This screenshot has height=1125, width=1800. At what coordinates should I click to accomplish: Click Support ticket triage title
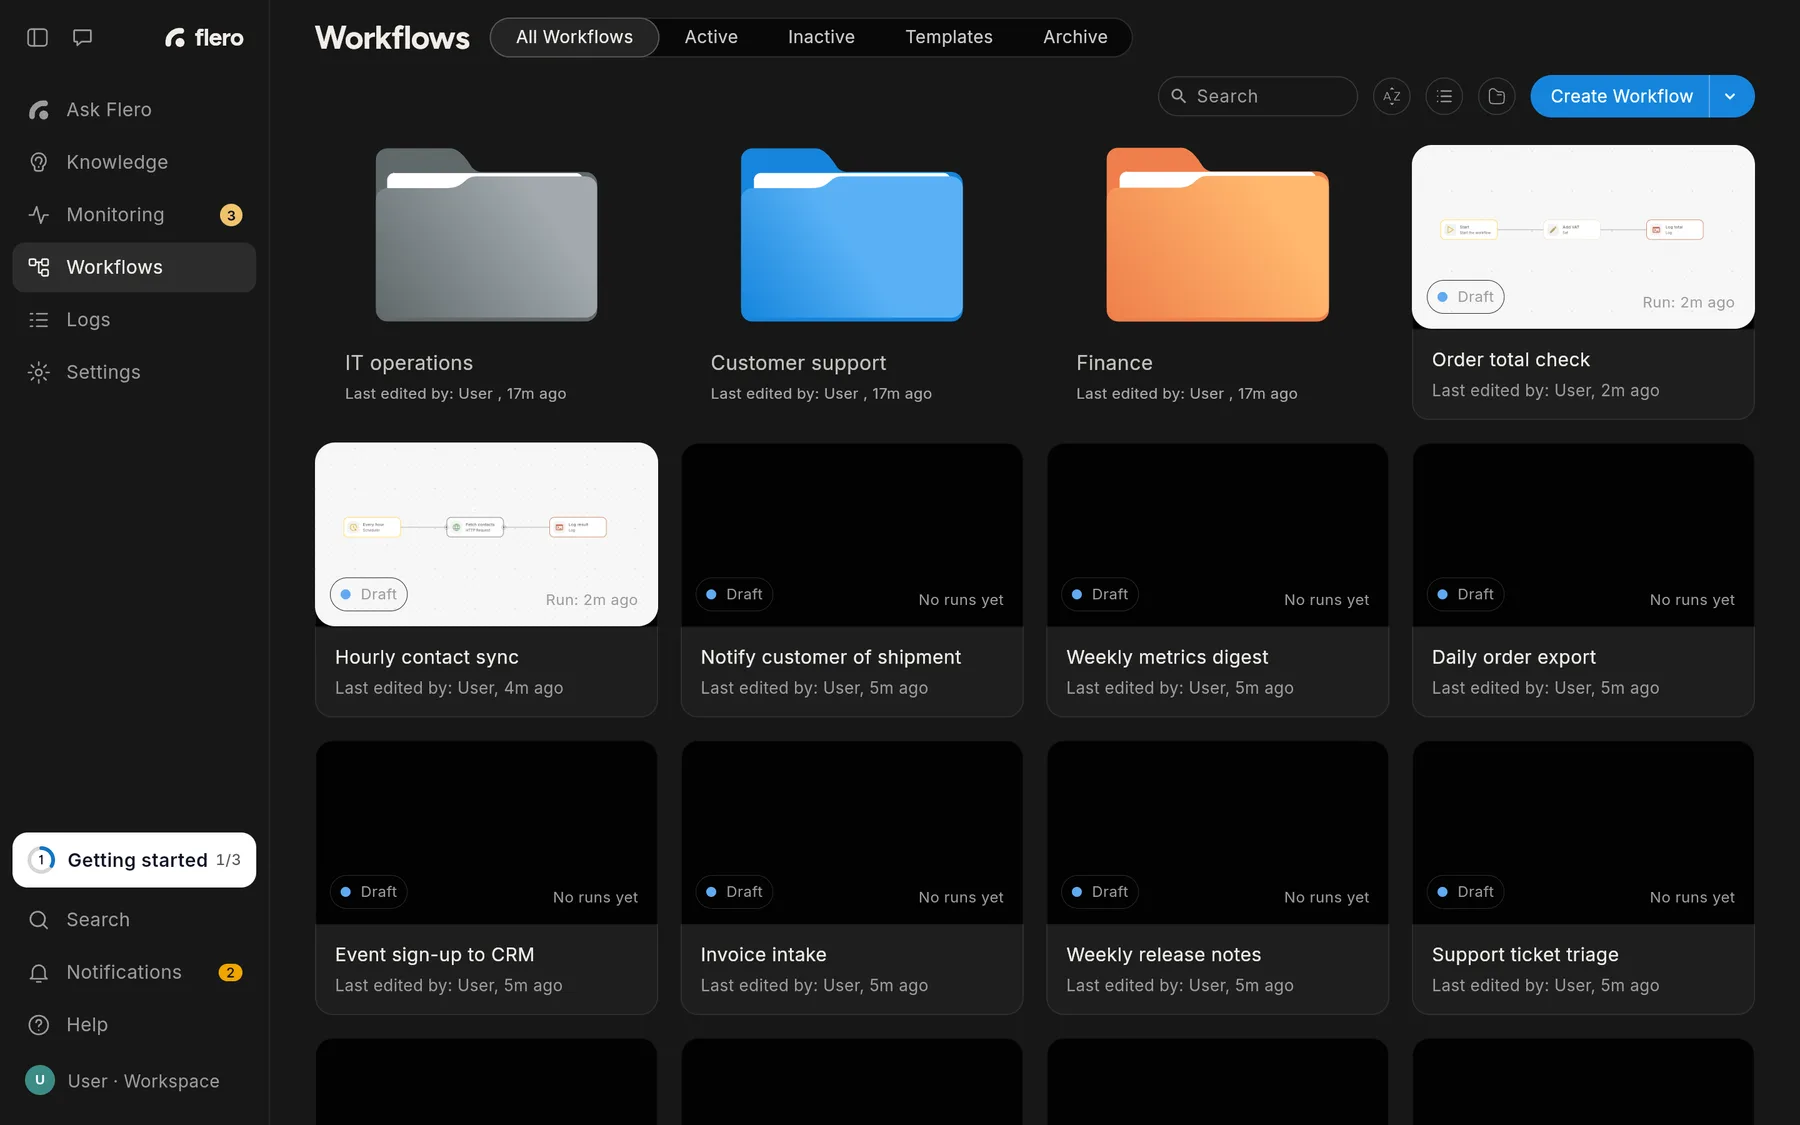point(1525,955)
